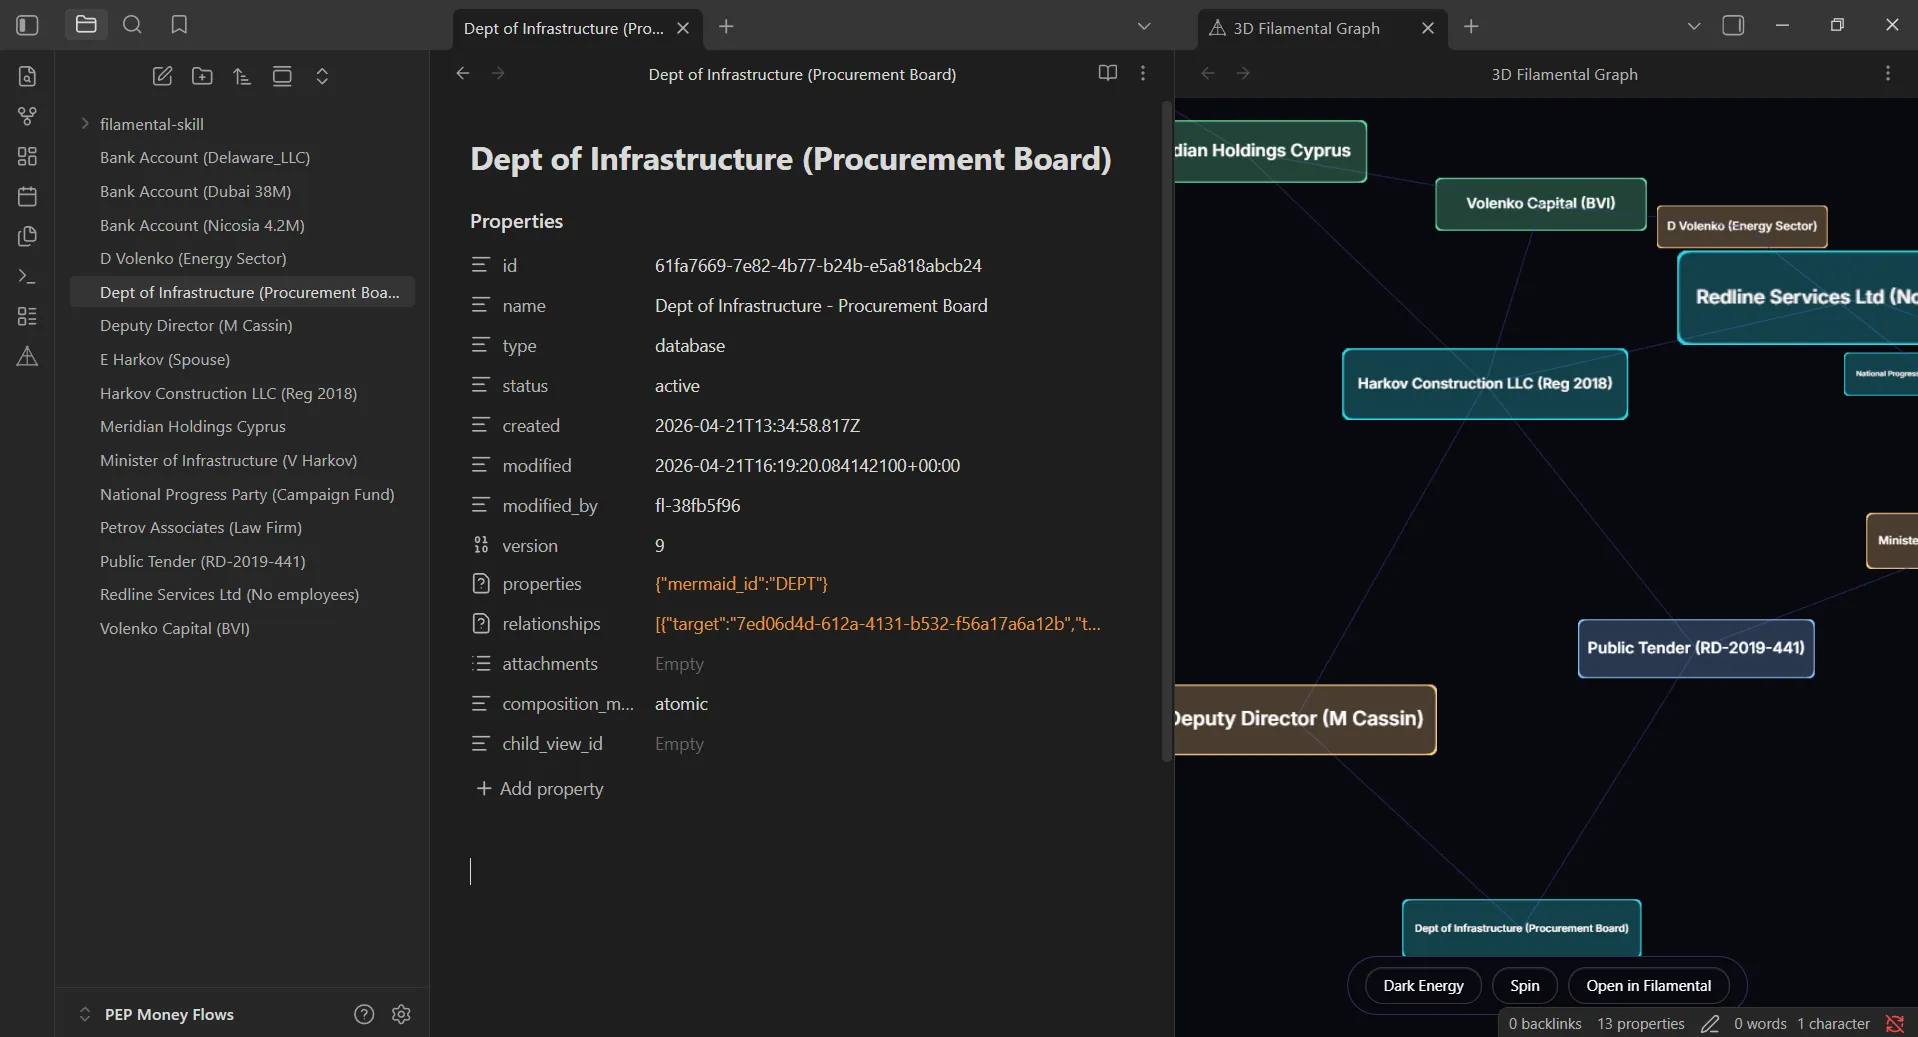Select Volenko Capital (BVI) graph node

(x=1540, y=203)
